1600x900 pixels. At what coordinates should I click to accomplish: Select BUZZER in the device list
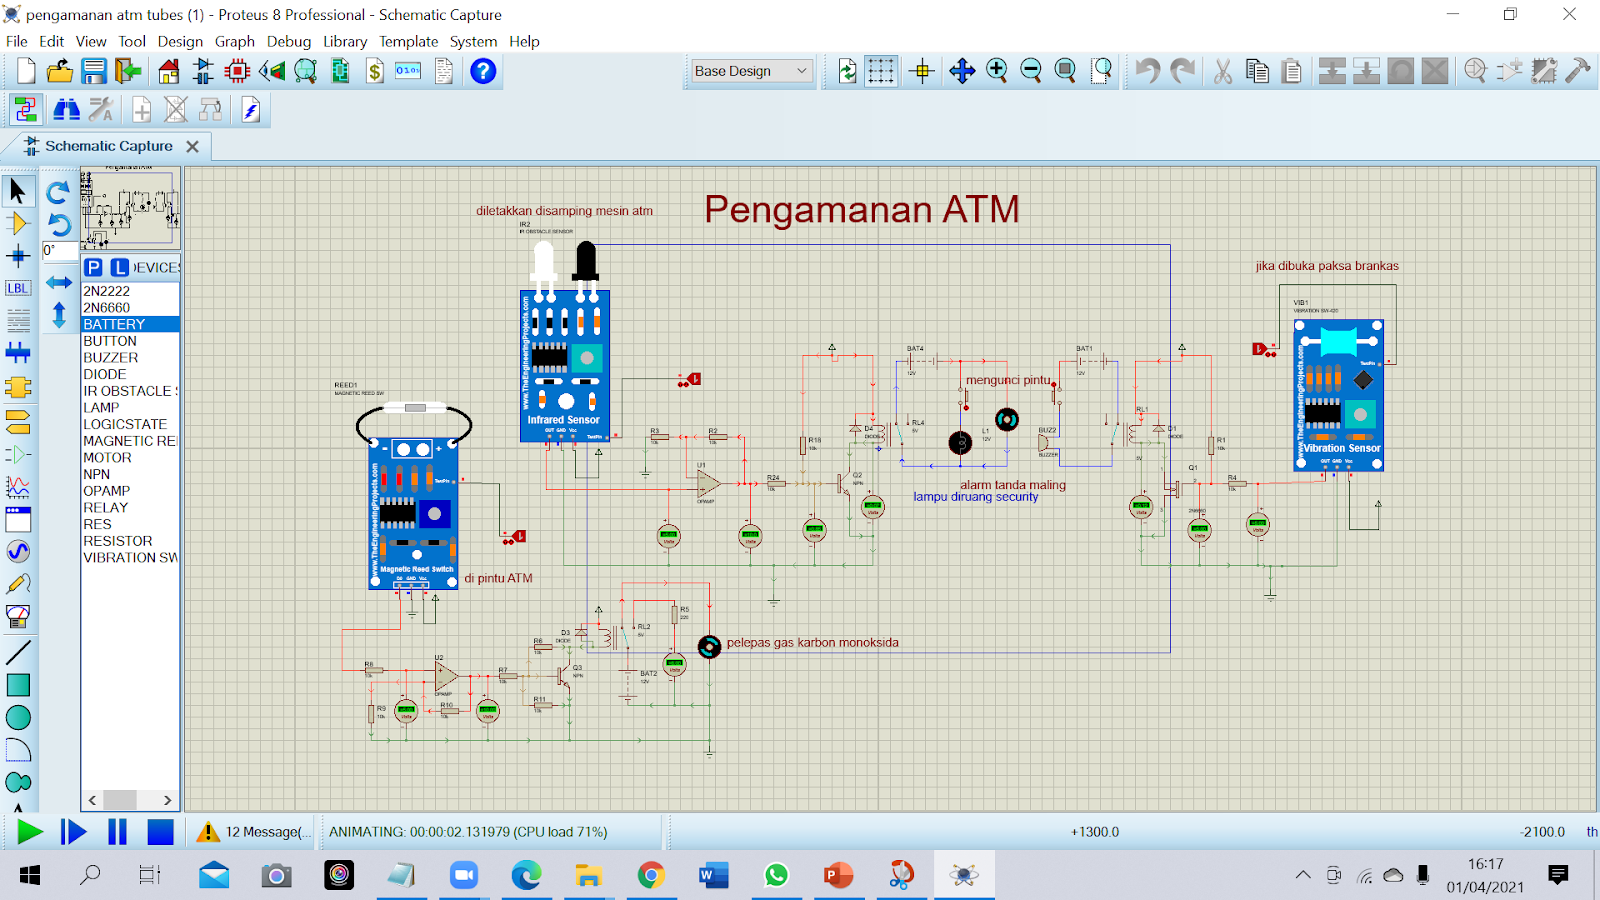pyautogui.click(x=130, y=357)
